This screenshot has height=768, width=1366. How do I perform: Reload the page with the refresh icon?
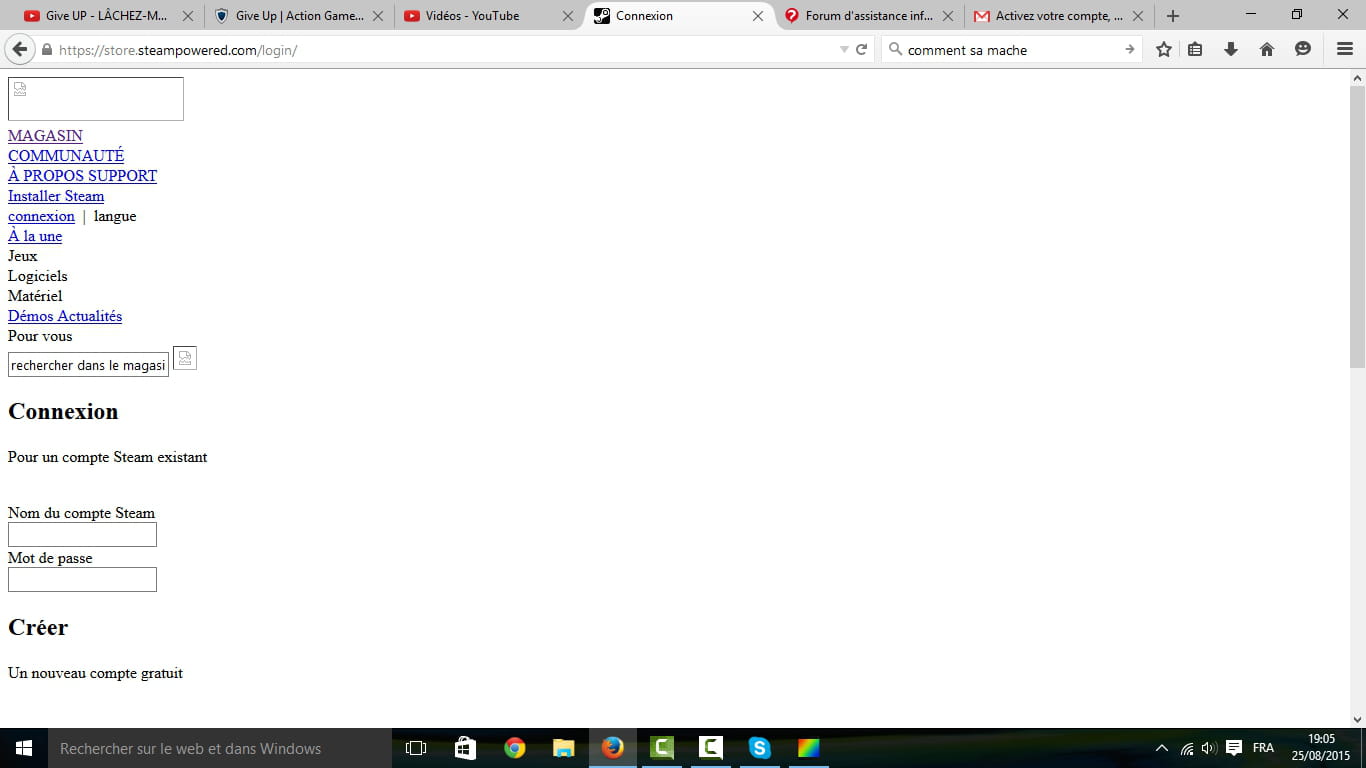(x=861, y=49)
